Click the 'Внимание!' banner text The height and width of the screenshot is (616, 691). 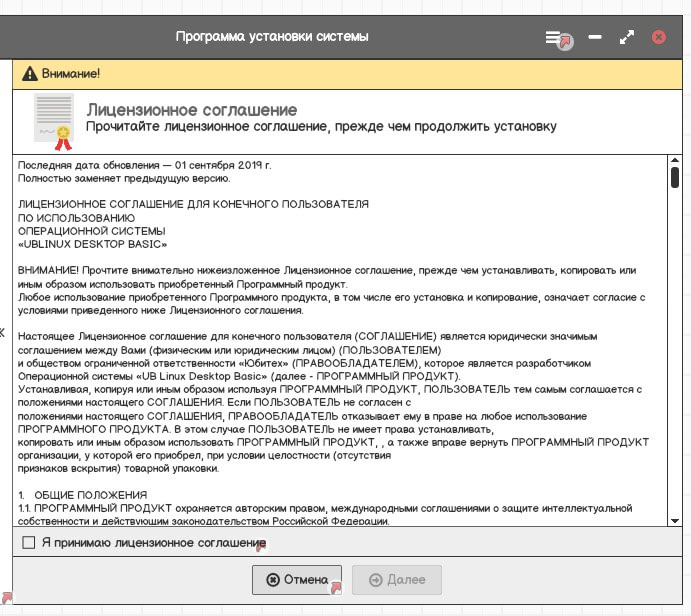[71, 74]
